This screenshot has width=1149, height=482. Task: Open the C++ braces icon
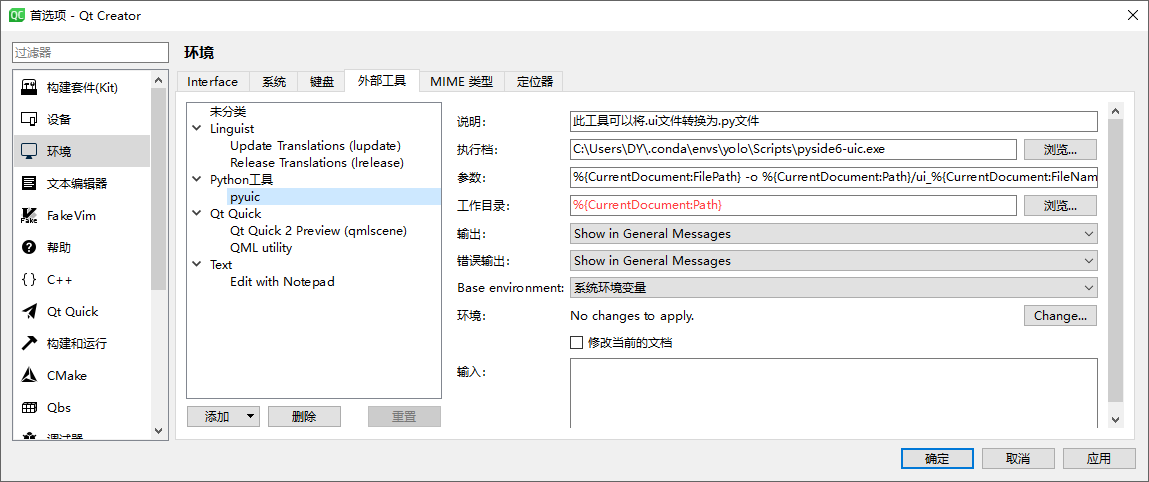[x=29, y=279]
